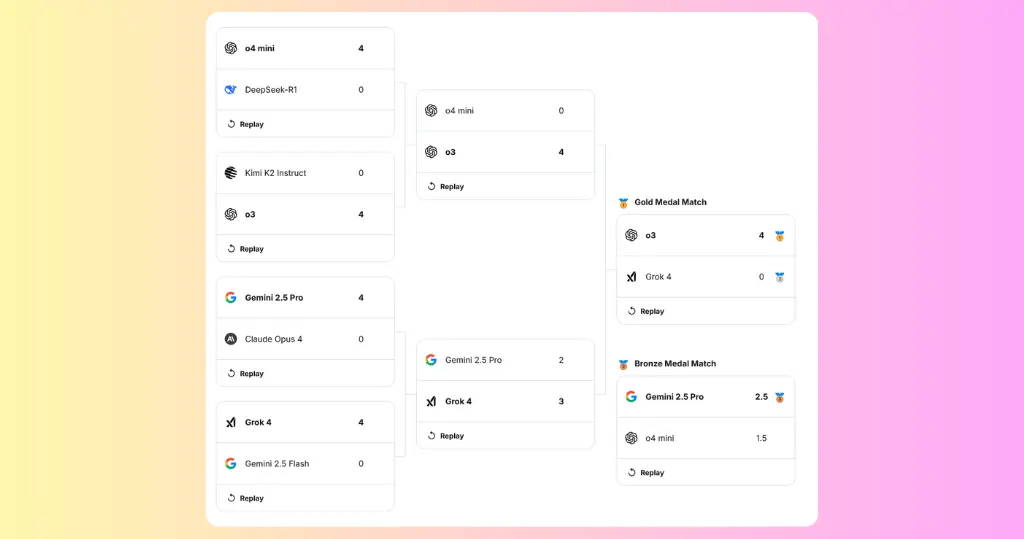Replay Gemini 2.5 Pro vs Claude Opus 4
Image resolution: width=1024 pixels, height=539 pixels.
click(x=246, y=374)
